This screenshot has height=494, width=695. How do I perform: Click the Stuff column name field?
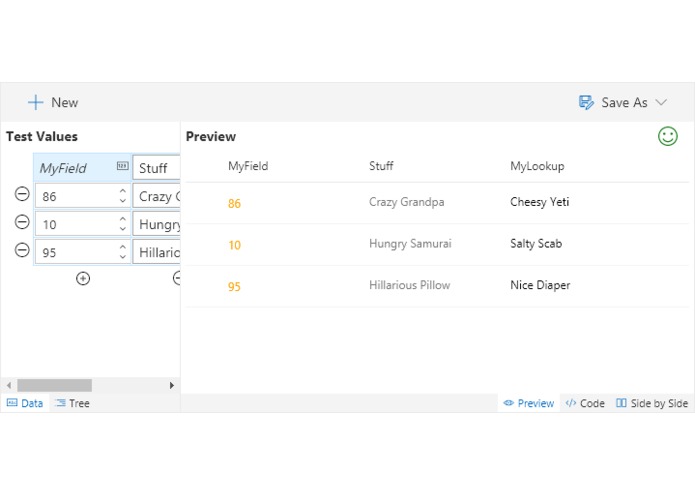[156, 168]
